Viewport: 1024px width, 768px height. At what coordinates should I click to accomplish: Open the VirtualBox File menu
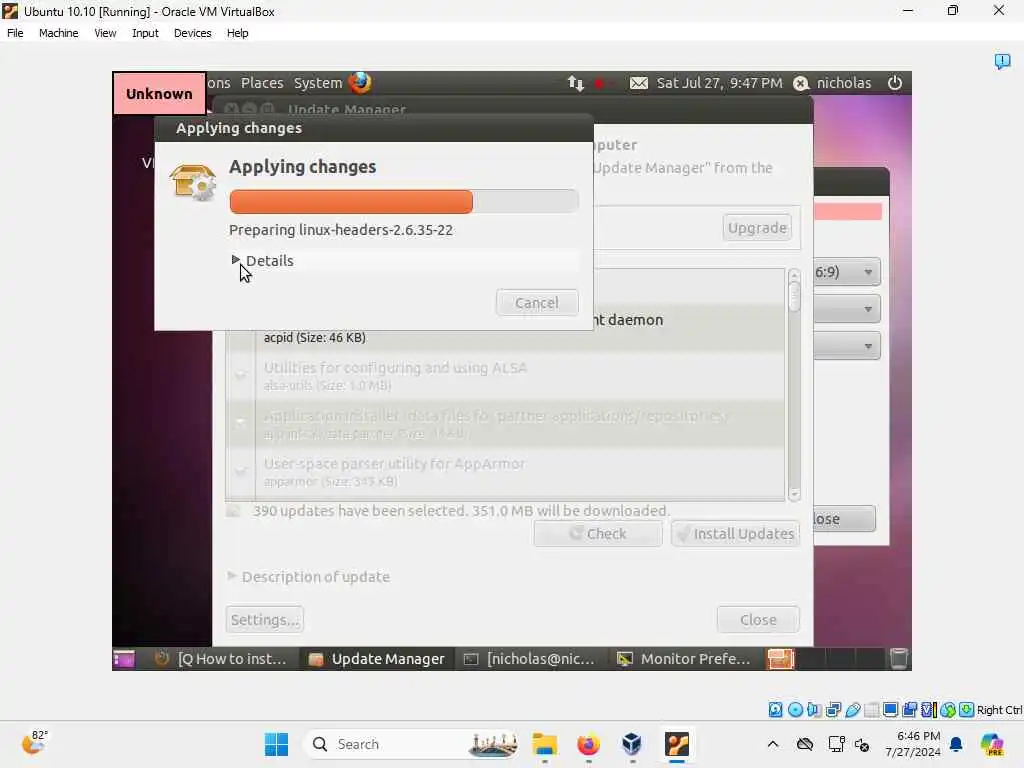pos(15,33)
